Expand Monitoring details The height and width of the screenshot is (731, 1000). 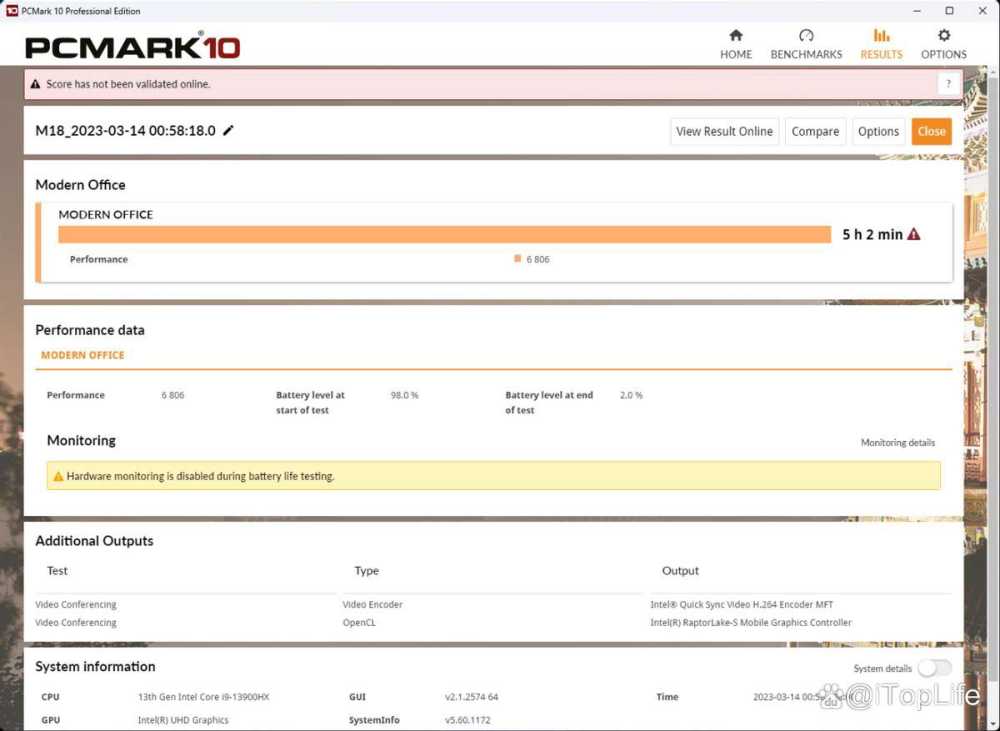(x=897, y=442)
